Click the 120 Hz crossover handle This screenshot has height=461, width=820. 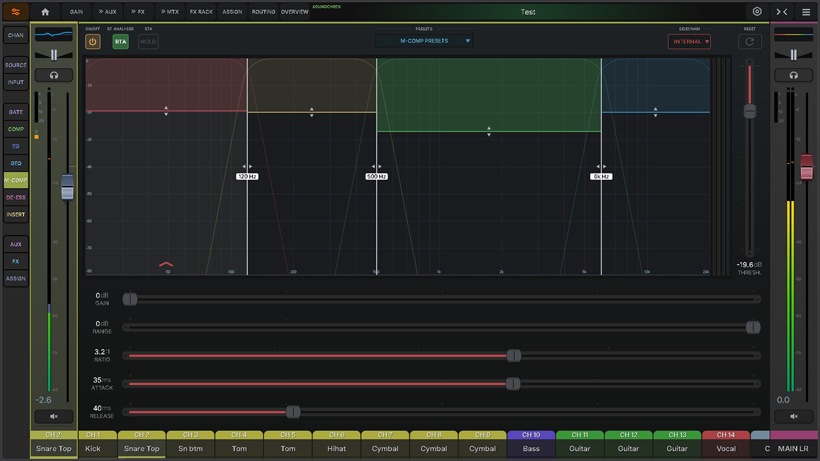click(247, 176)
